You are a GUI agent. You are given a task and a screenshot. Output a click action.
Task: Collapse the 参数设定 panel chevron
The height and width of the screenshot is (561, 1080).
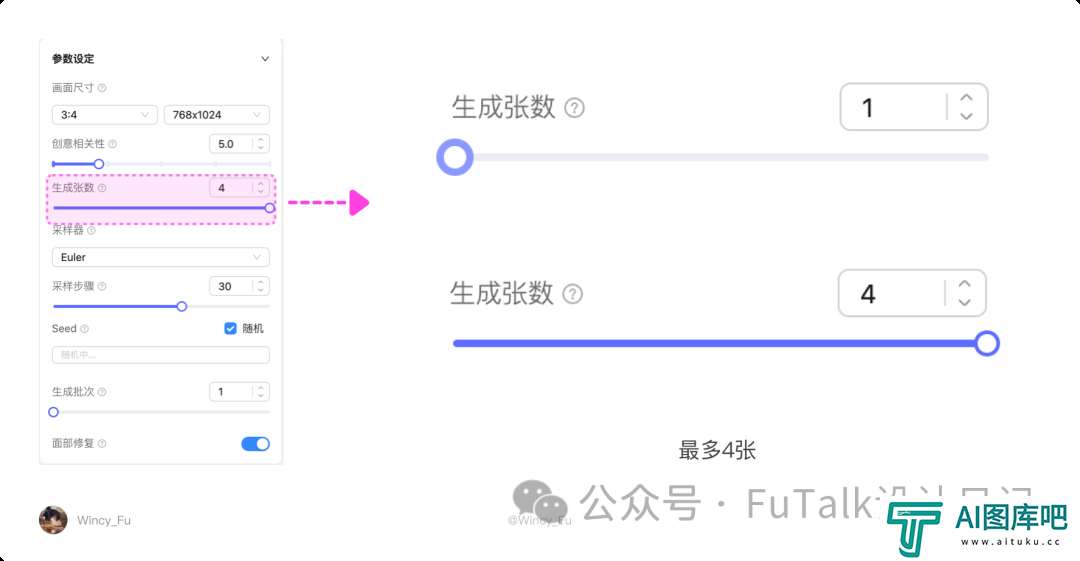point(265,59)
